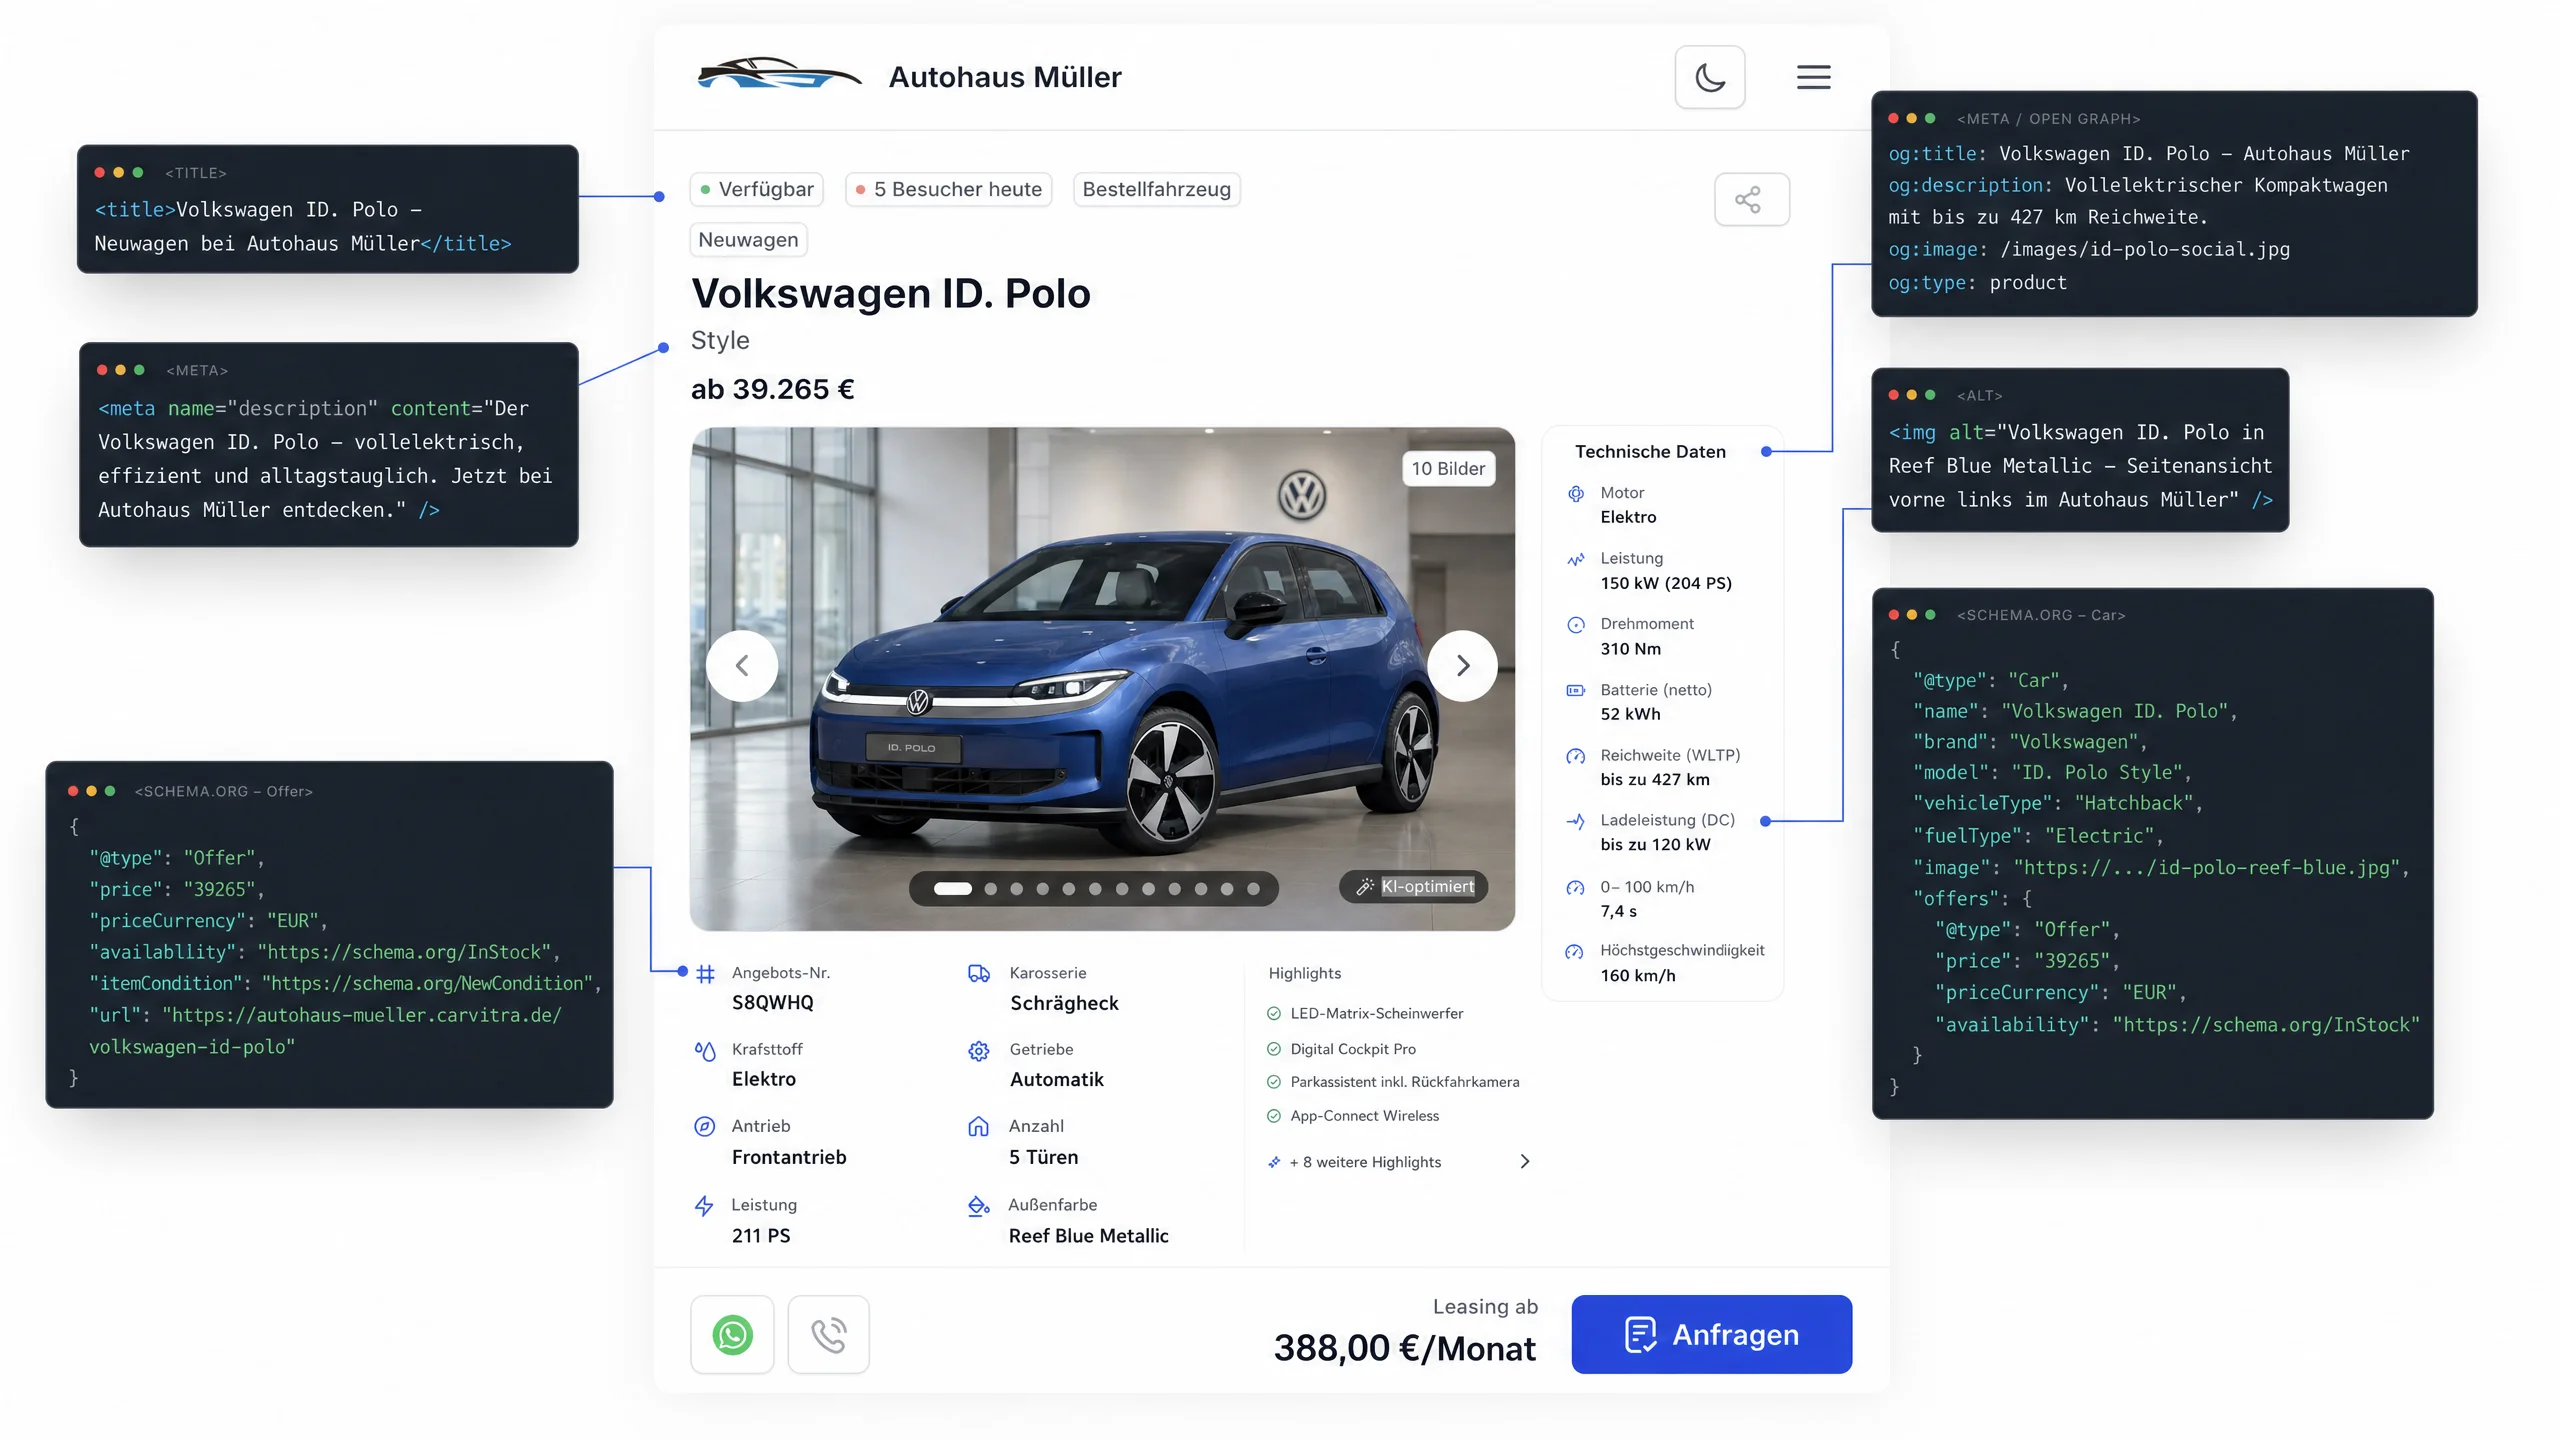This screenshot has width=2560, height=1440.
Task: Click the price ab 39.265 €
Action: pyautogui.click(x=773, y=389)
